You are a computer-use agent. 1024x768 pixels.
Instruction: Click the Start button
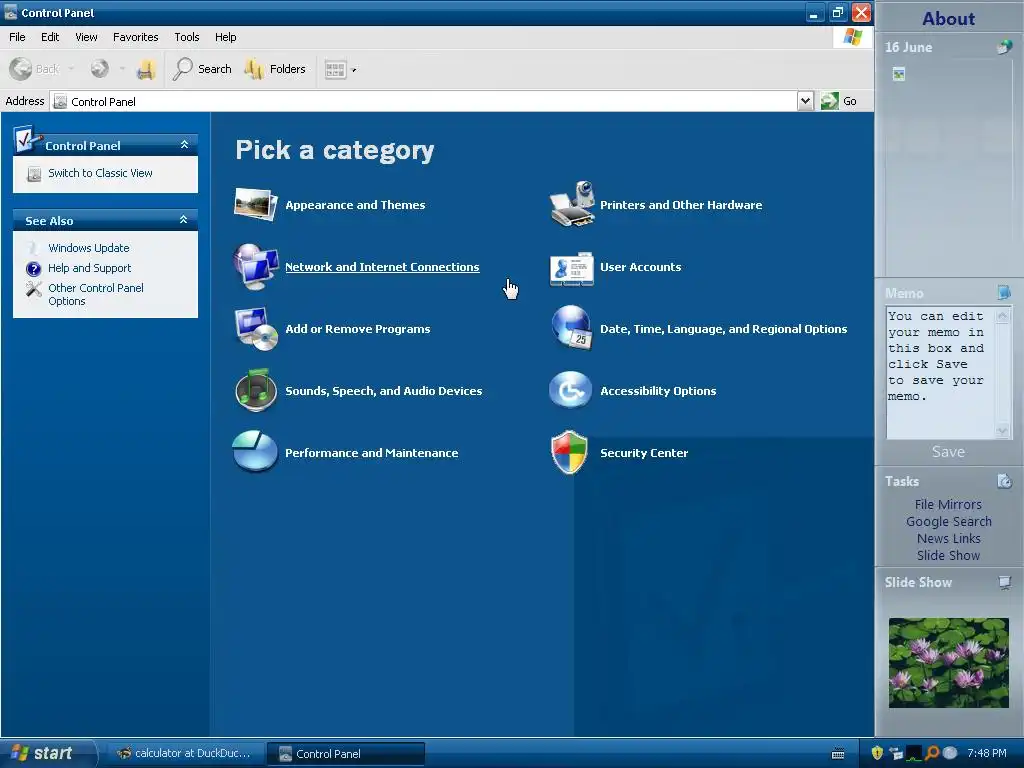(47, 753)
